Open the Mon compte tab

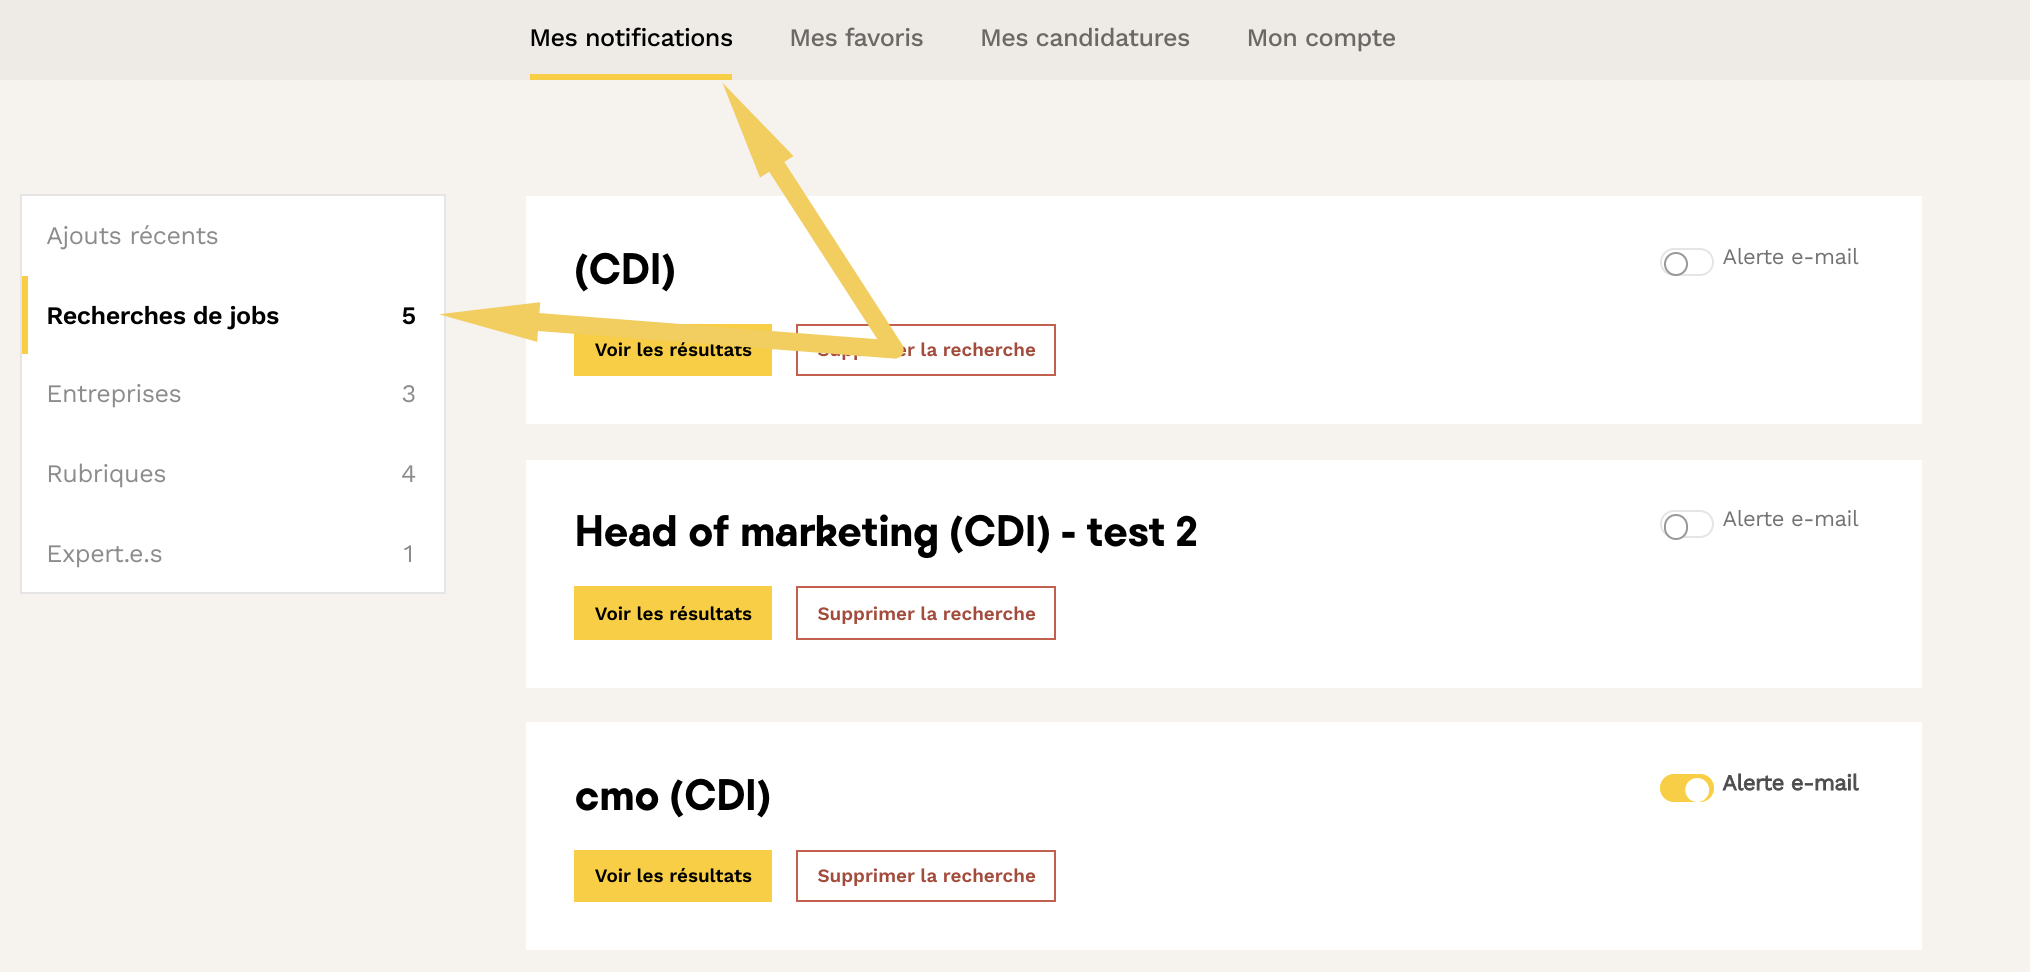tap(1320, 38)
